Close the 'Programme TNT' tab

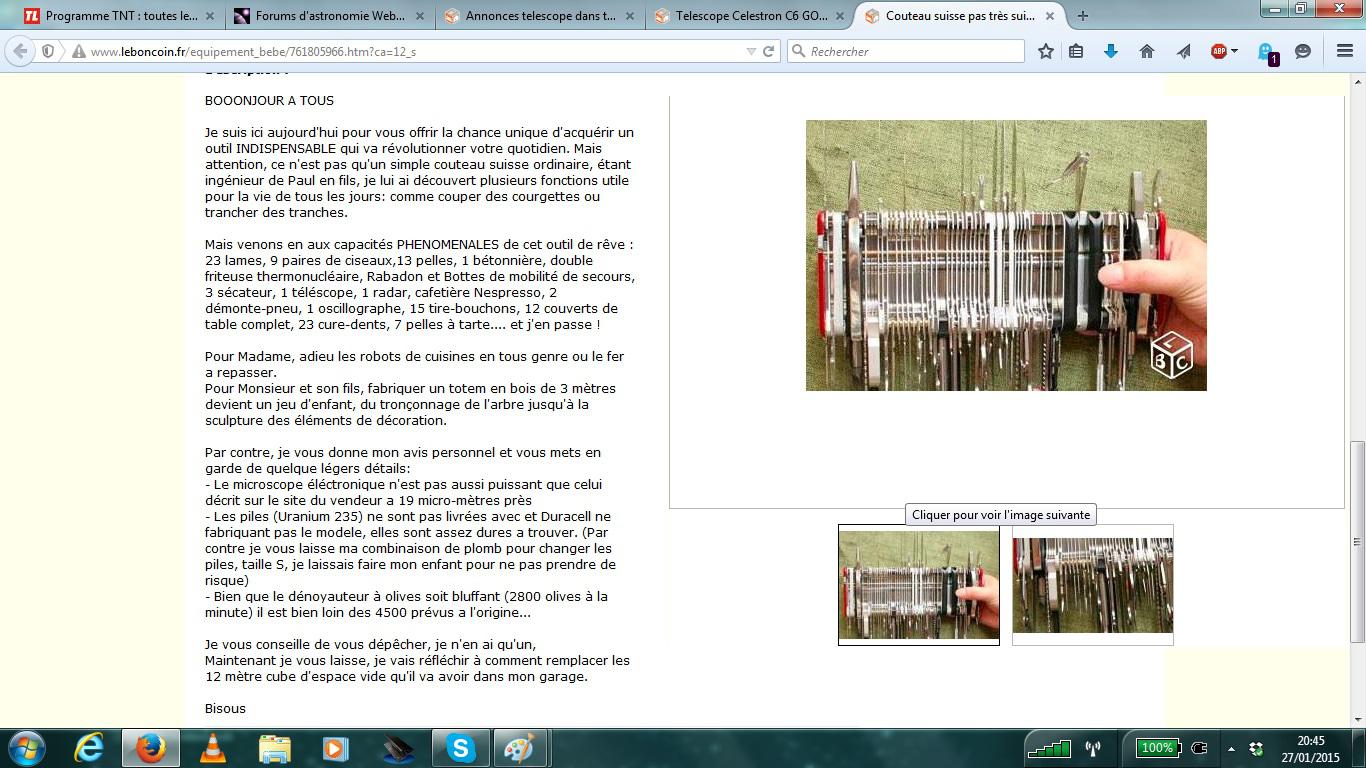(x=209, y=16)
